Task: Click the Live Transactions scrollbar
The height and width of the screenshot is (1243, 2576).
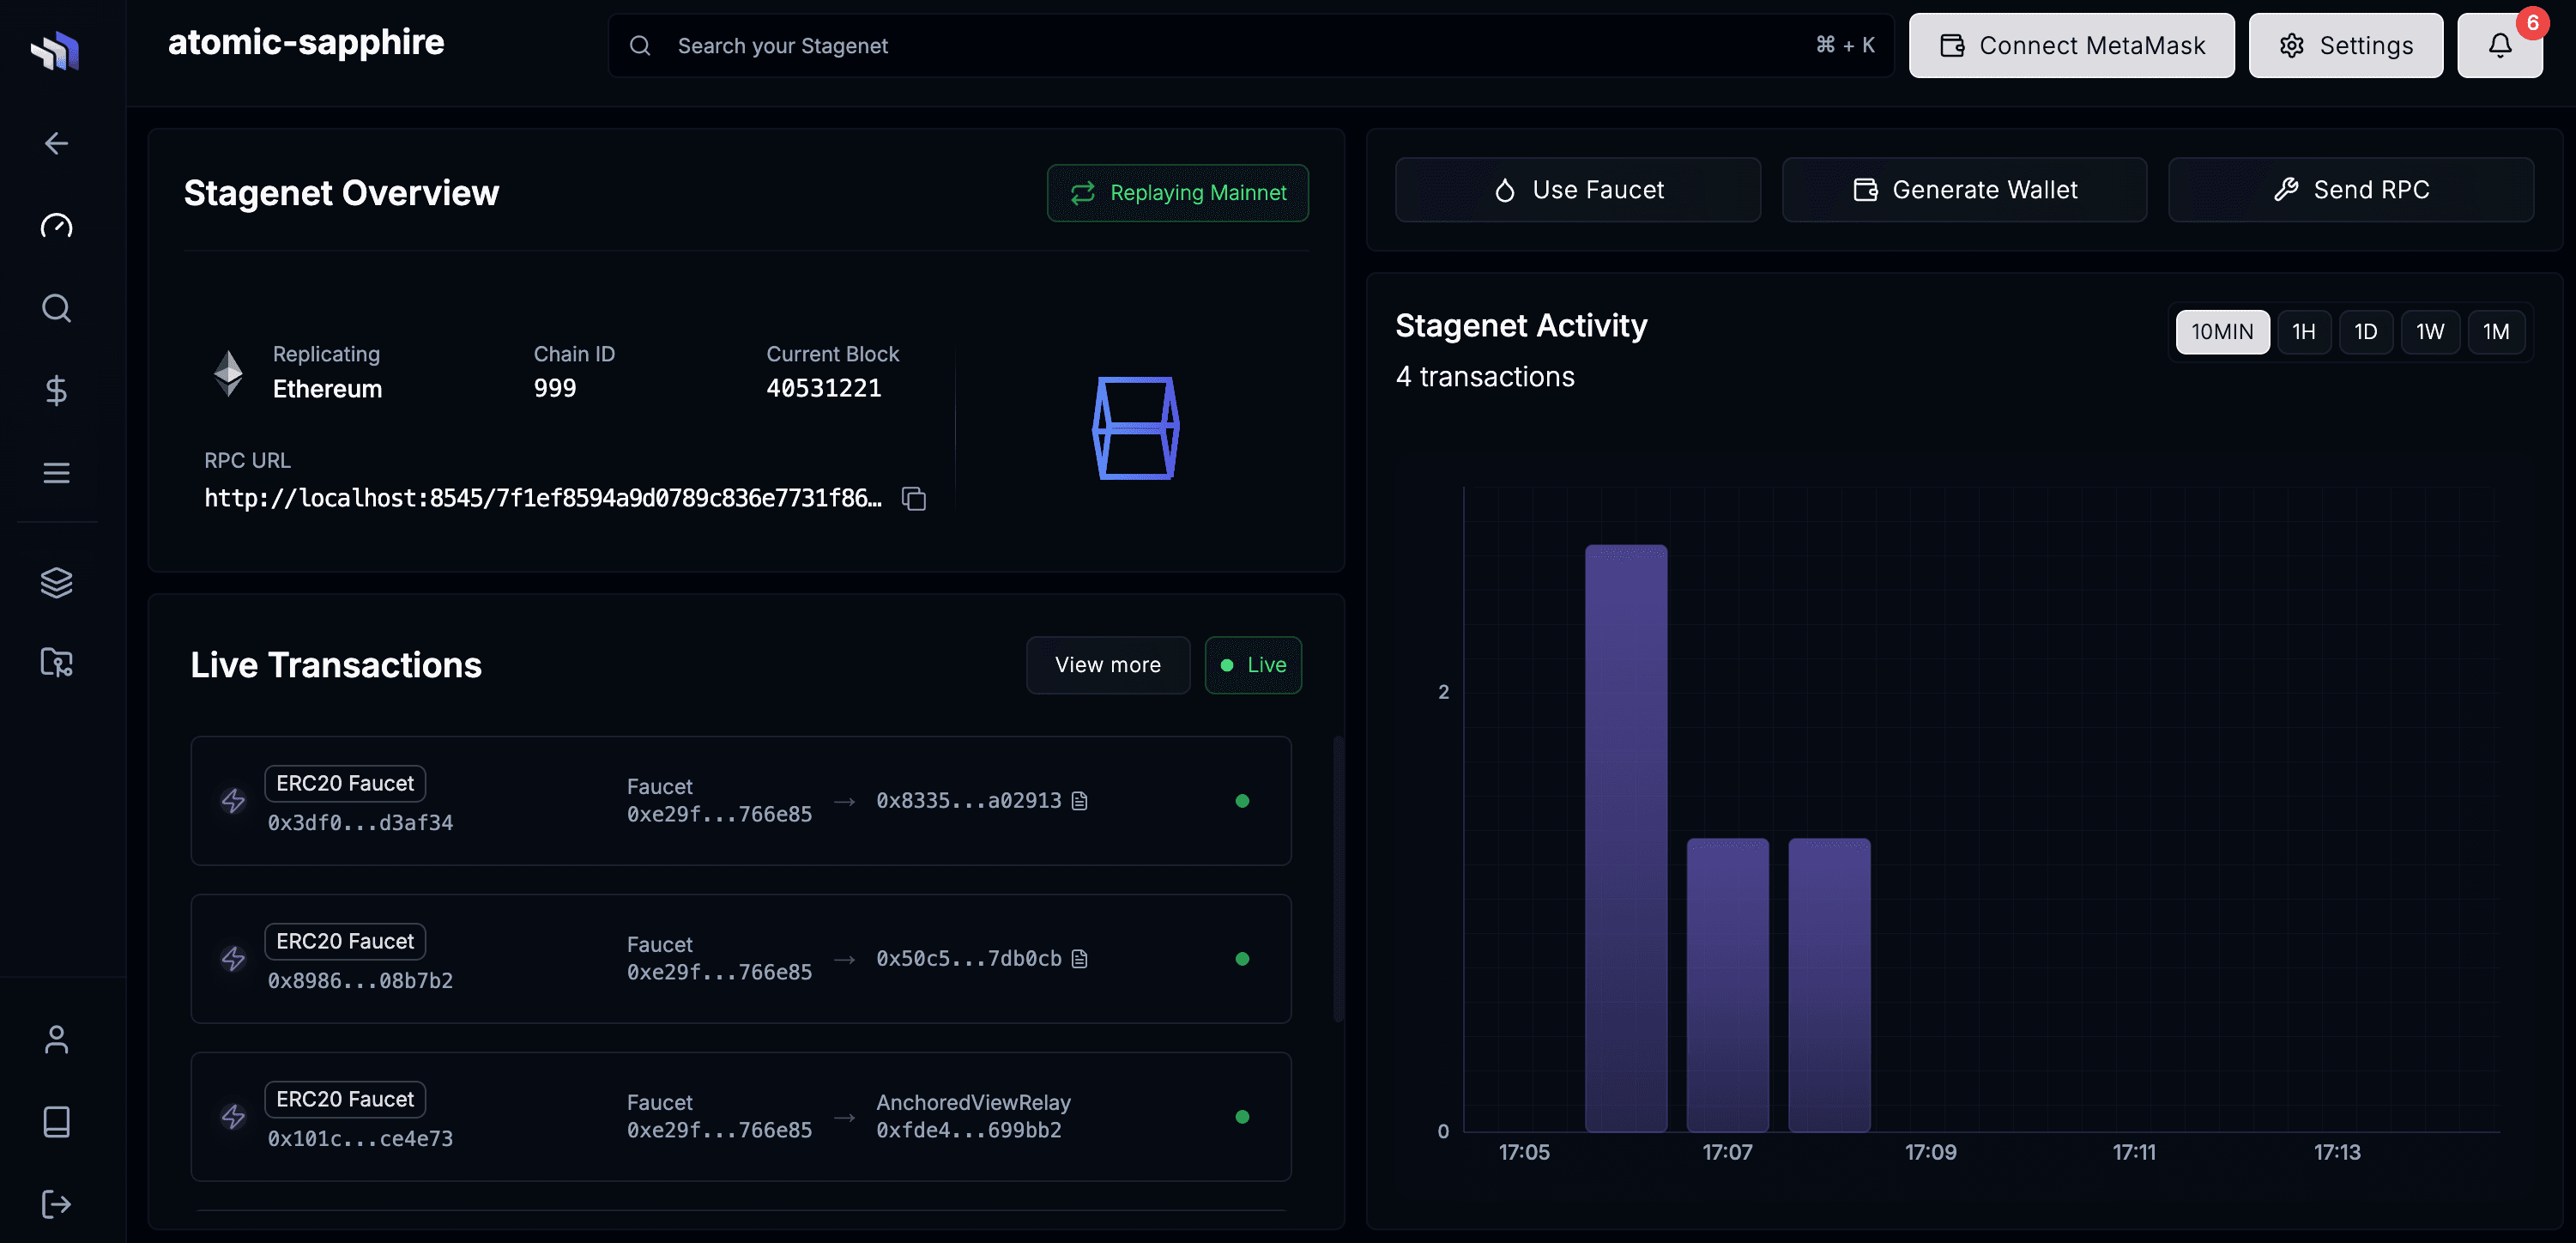Action: click(x=1337, y=880)
